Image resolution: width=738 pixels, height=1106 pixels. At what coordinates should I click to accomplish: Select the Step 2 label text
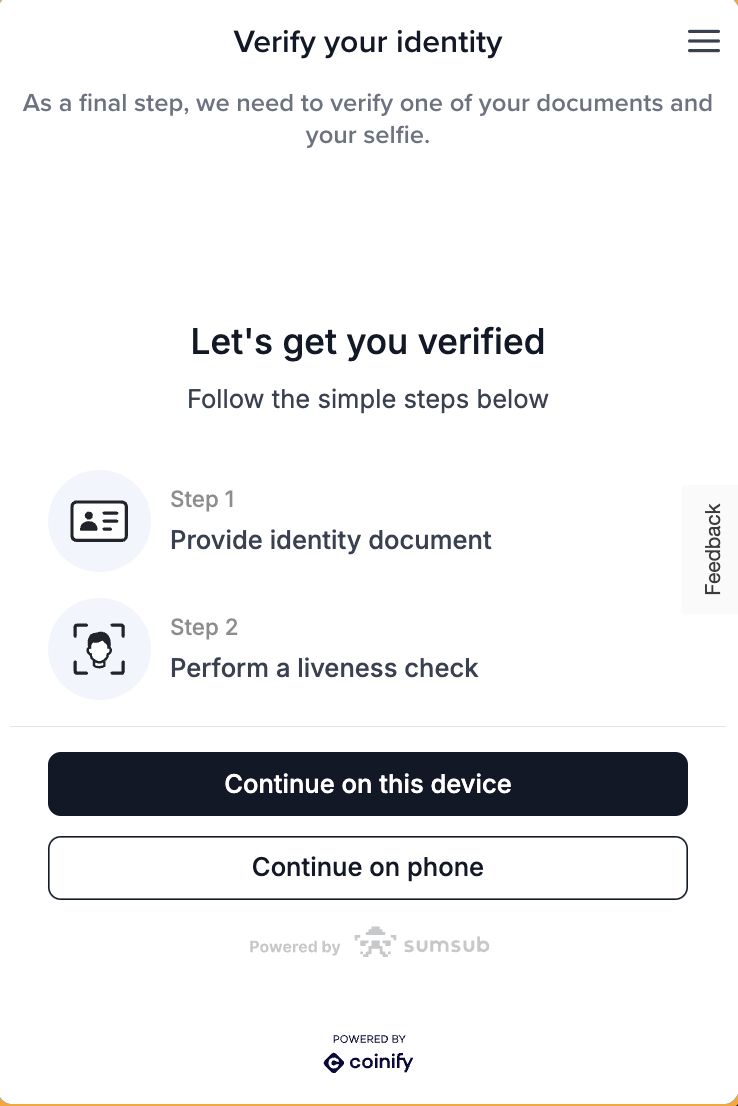204,627
